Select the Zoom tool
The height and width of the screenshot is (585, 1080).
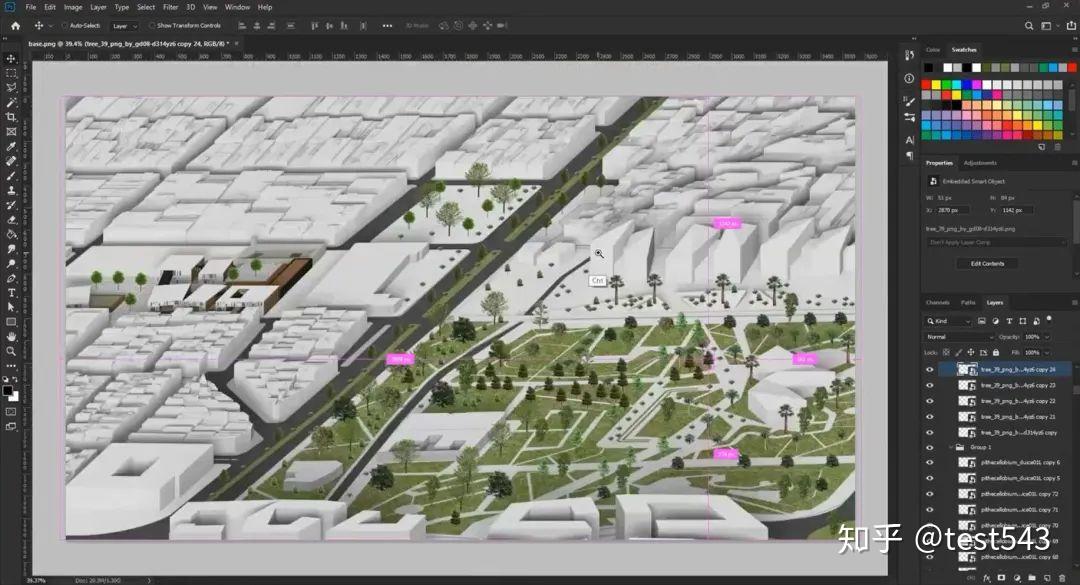click(11, 351)
